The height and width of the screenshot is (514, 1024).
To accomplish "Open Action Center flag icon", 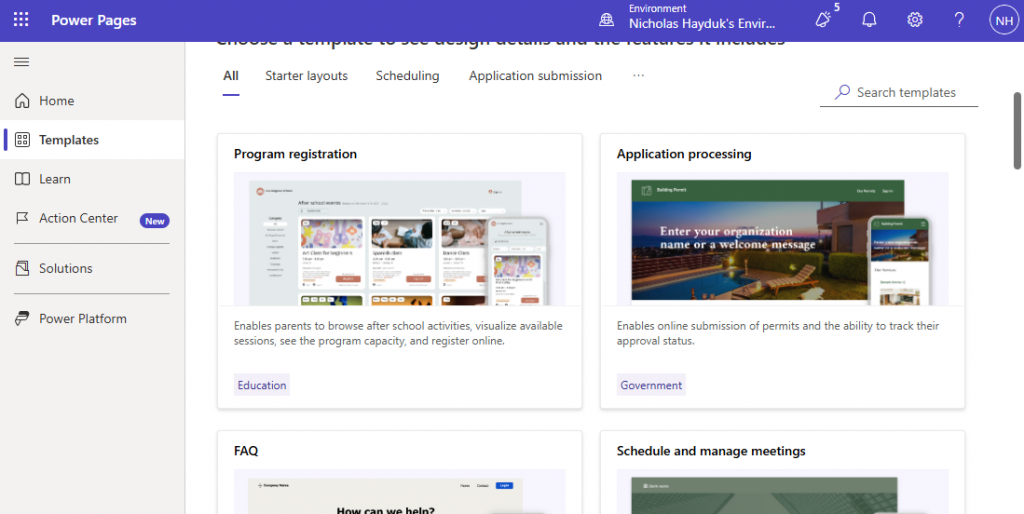I will (x=22, y=218).
